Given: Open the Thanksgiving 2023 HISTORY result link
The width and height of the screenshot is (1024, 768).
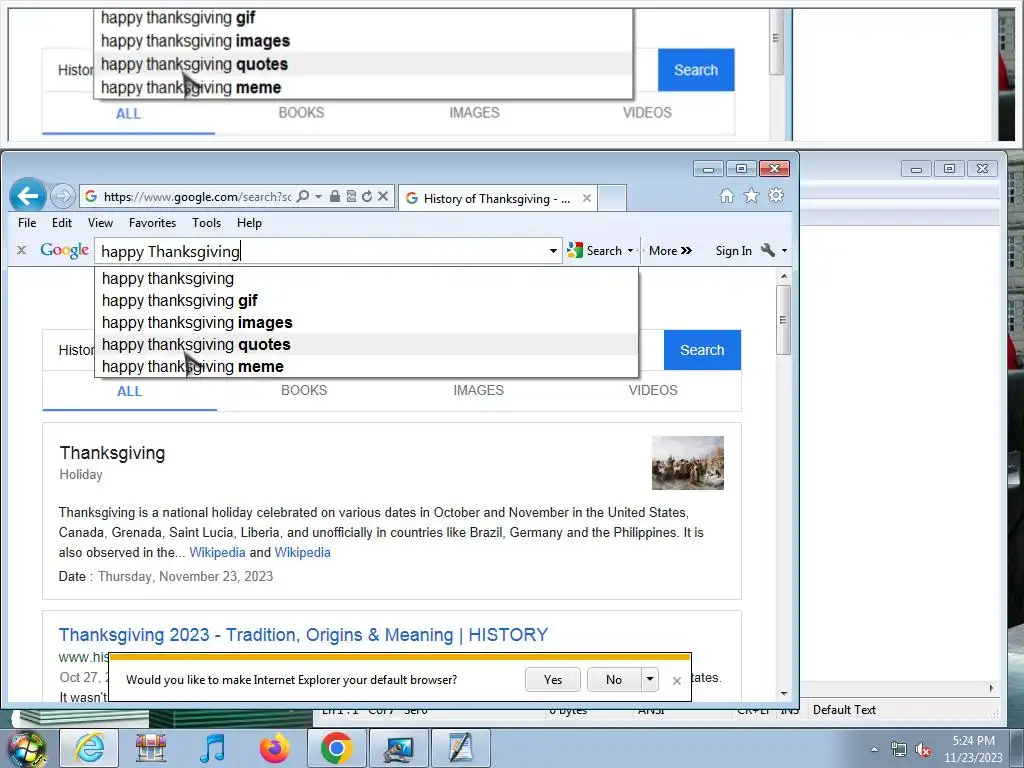Looking at the screenshot, I should (303, 635).
